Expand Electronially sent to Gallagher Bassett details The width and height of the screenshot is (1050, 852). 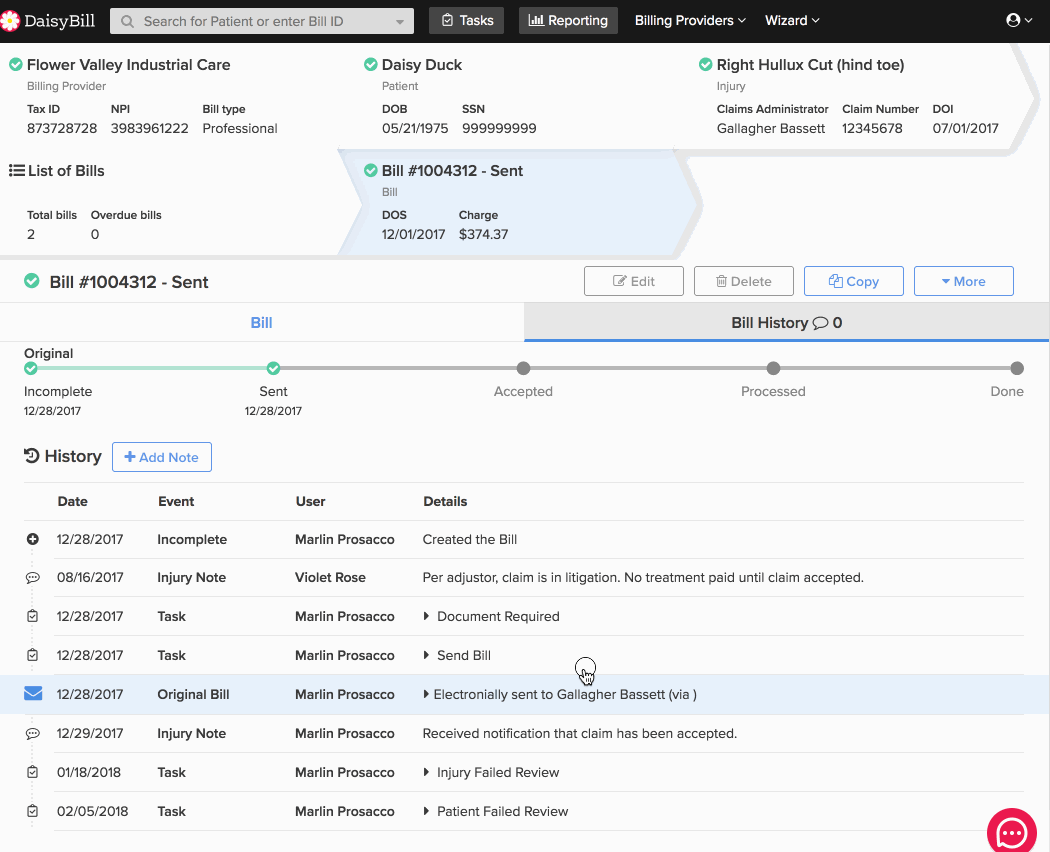[426, 695]
